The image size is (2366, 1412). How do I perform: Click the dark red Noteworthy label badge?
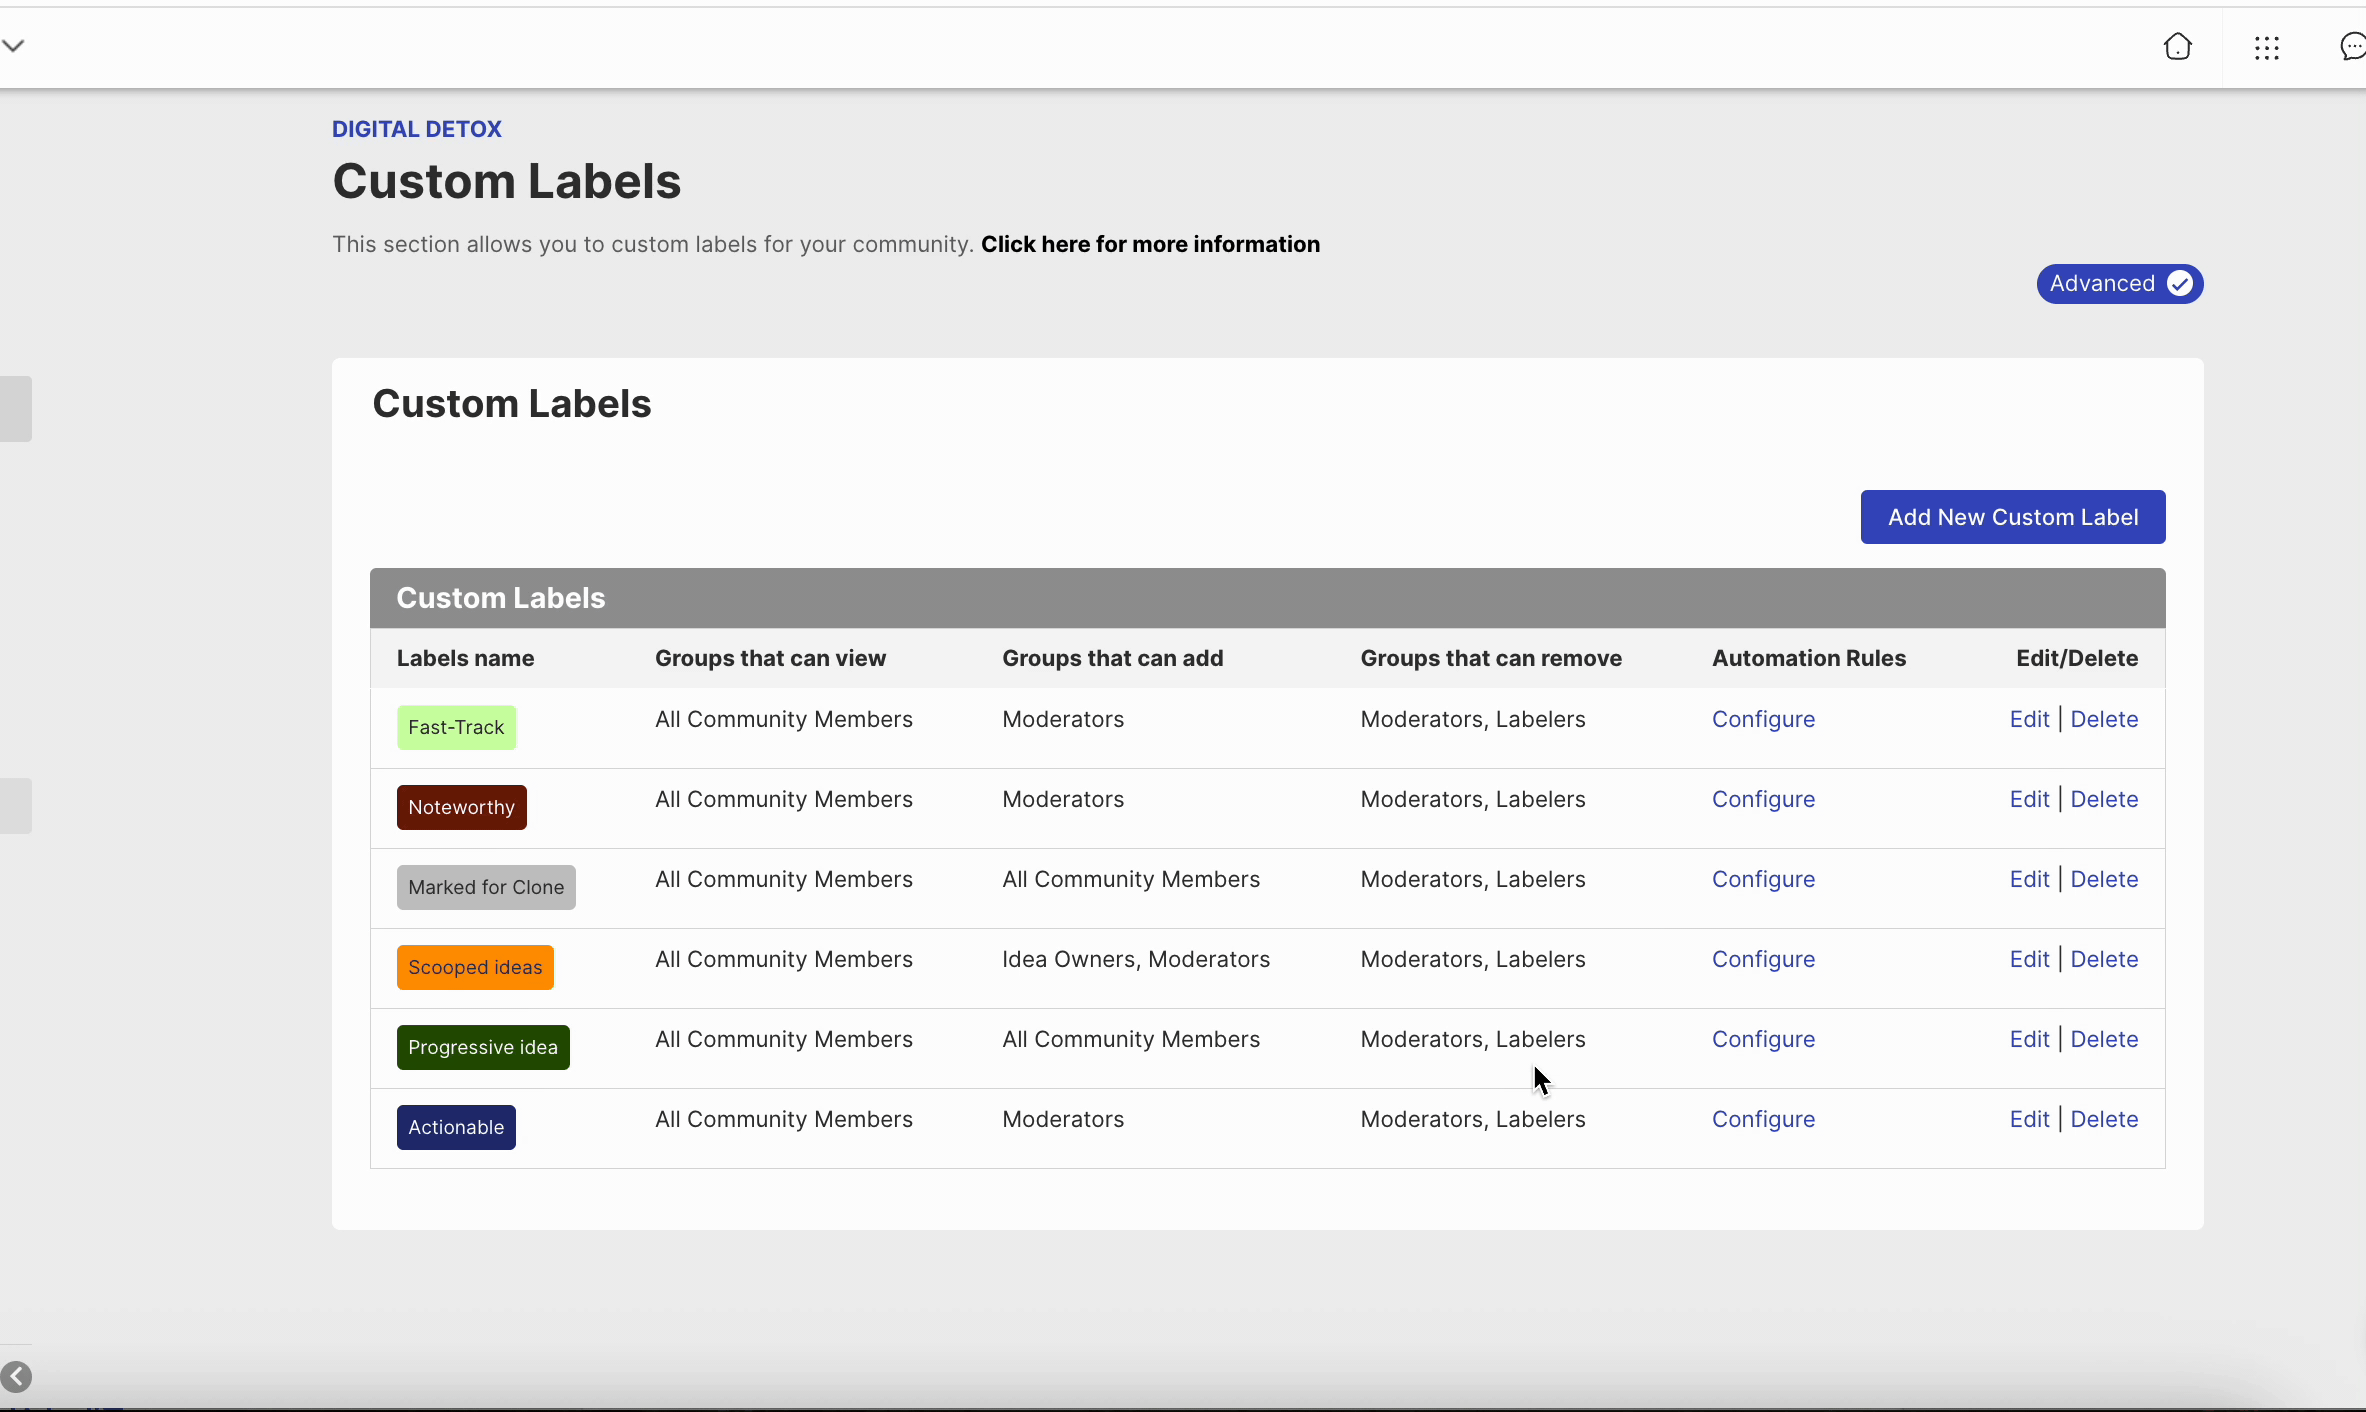pos(461,807)
